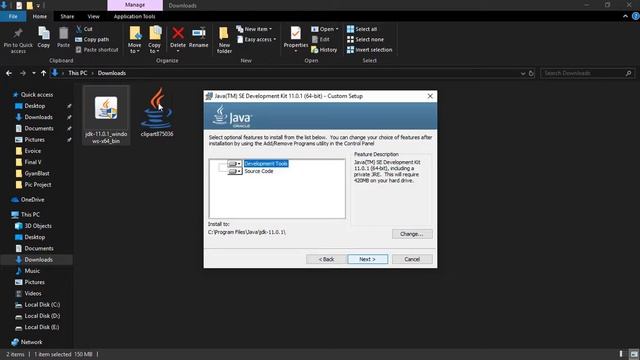640x360 pixels.
Task: Click Edit in the ribbon
Action: point(320,39)
